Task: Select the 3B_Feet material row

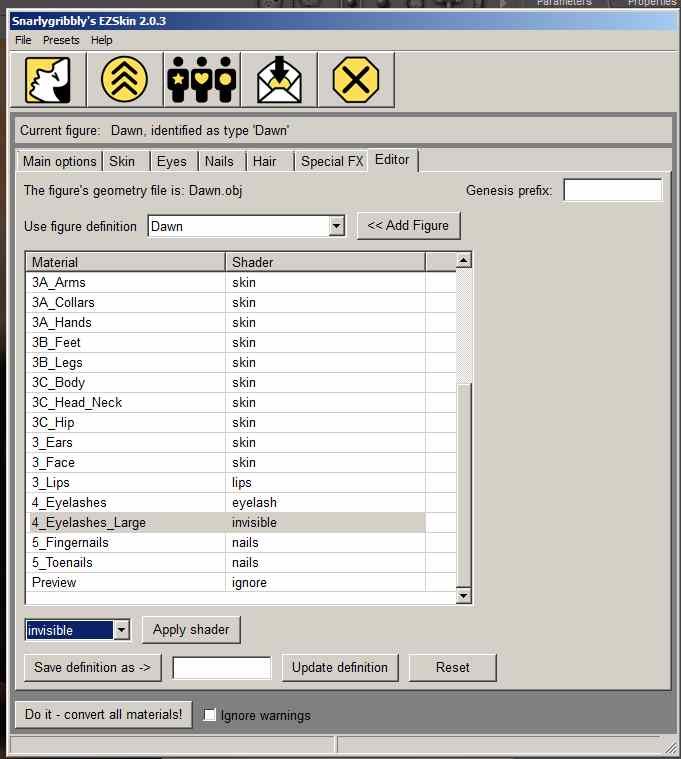Action: (x=241, y=343)
